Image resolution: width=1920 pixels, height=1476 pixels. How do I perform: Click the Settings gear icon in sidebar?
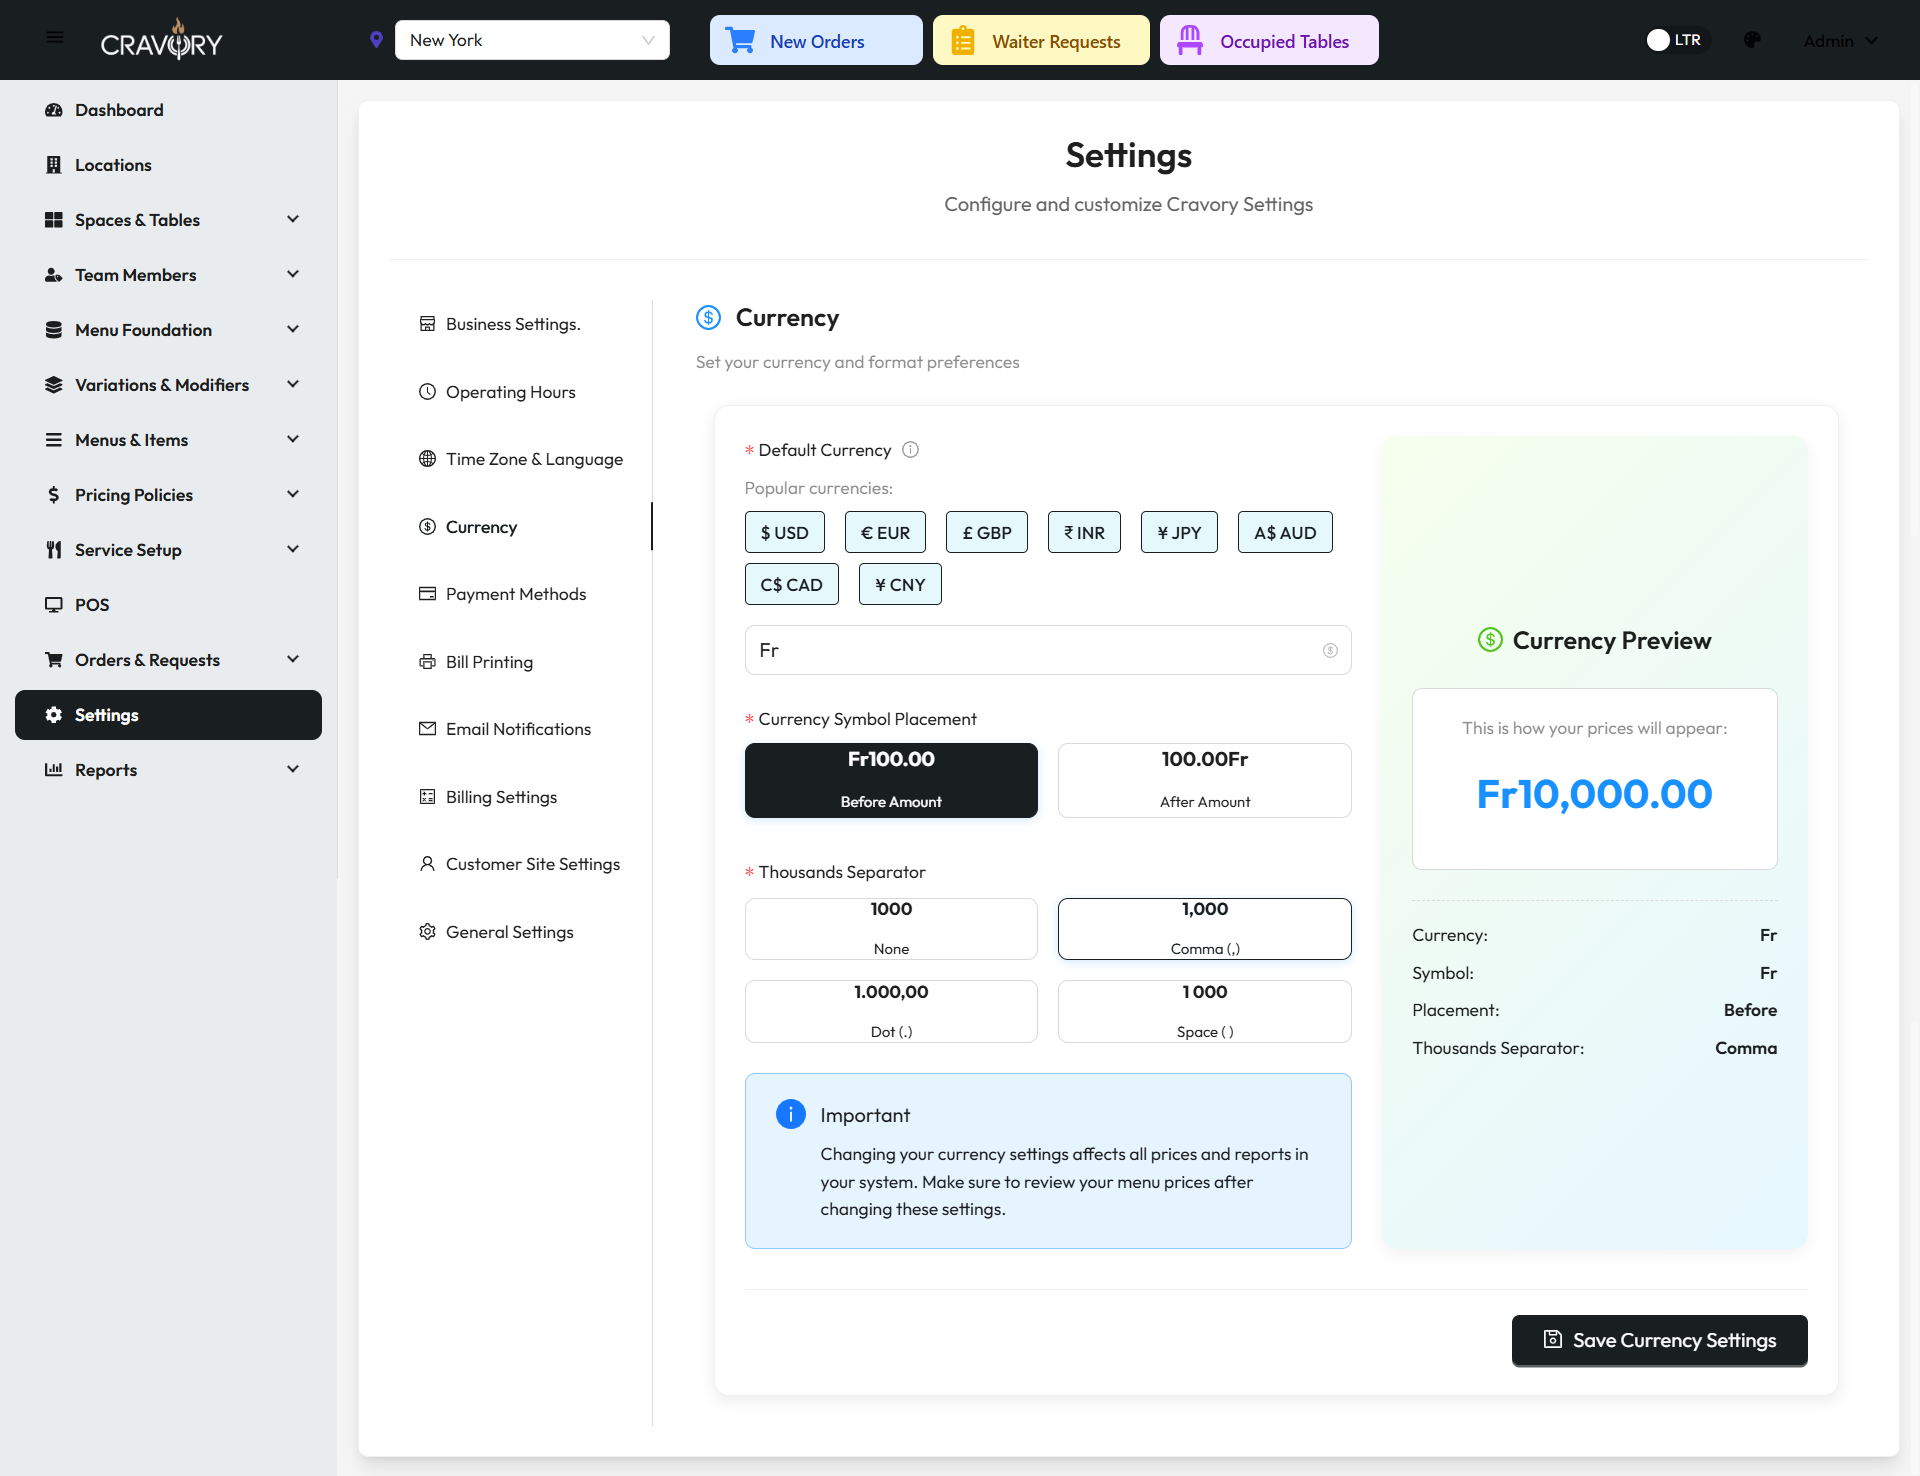pos(54,715)
